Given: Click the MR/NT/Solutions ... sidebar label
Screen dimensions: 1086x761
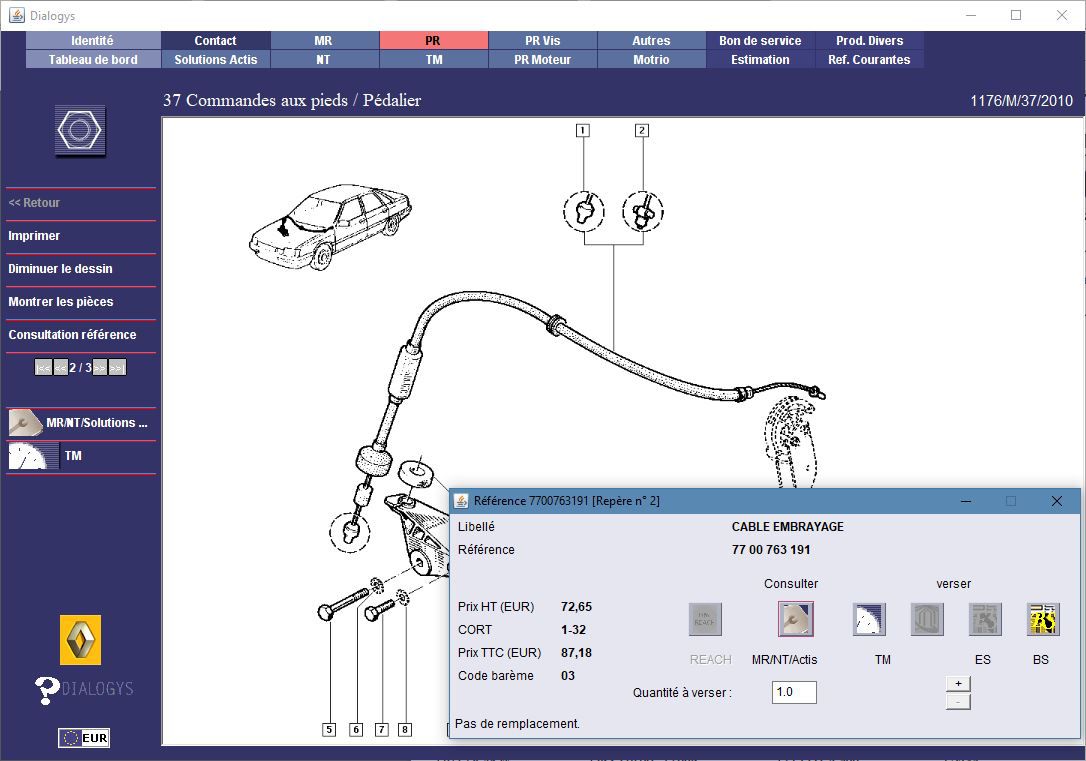Looking at the screenshot, I should tap(97, 422).
